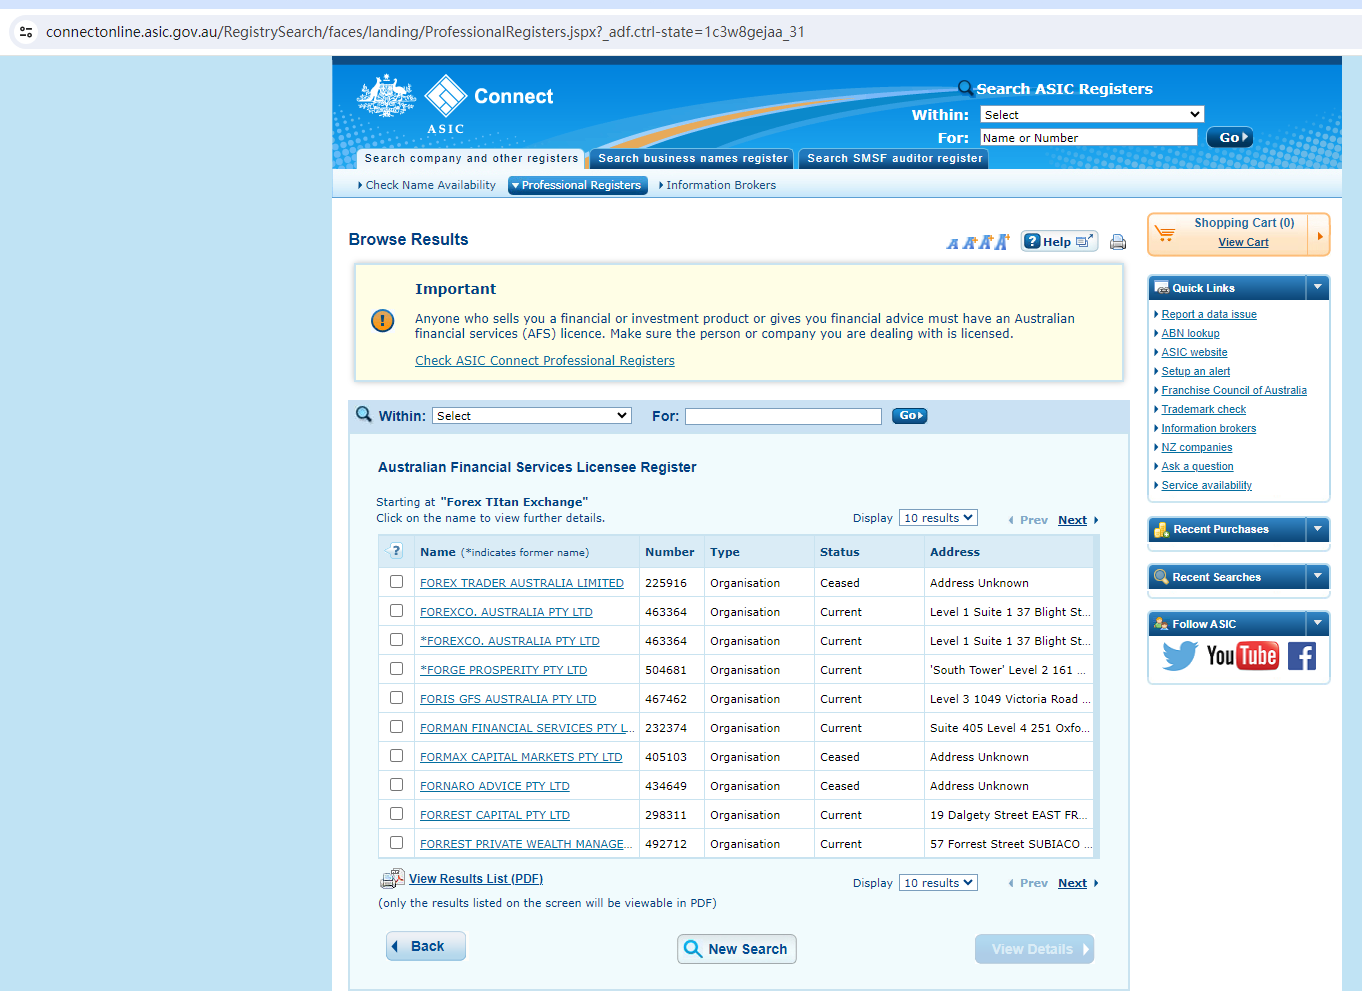Viewport: 1362px width, 991px height.
Task: Click the For text field in results search
Action: click(x=783, y=416)
